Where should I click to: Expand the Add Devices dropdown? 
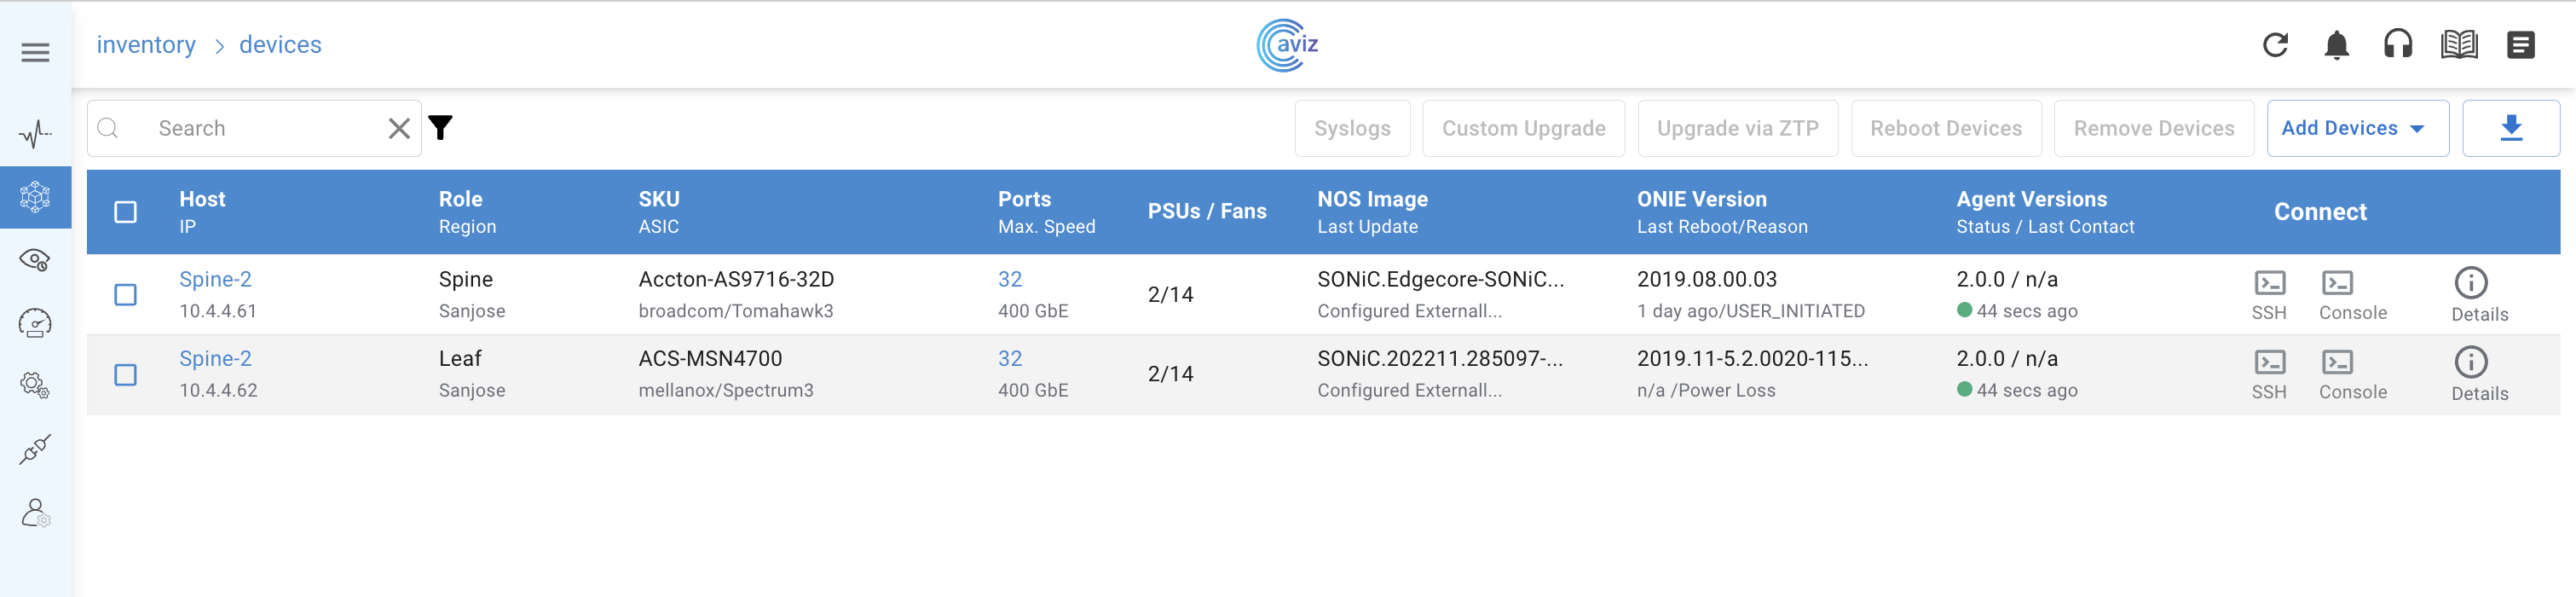[x=2356, y=128]
